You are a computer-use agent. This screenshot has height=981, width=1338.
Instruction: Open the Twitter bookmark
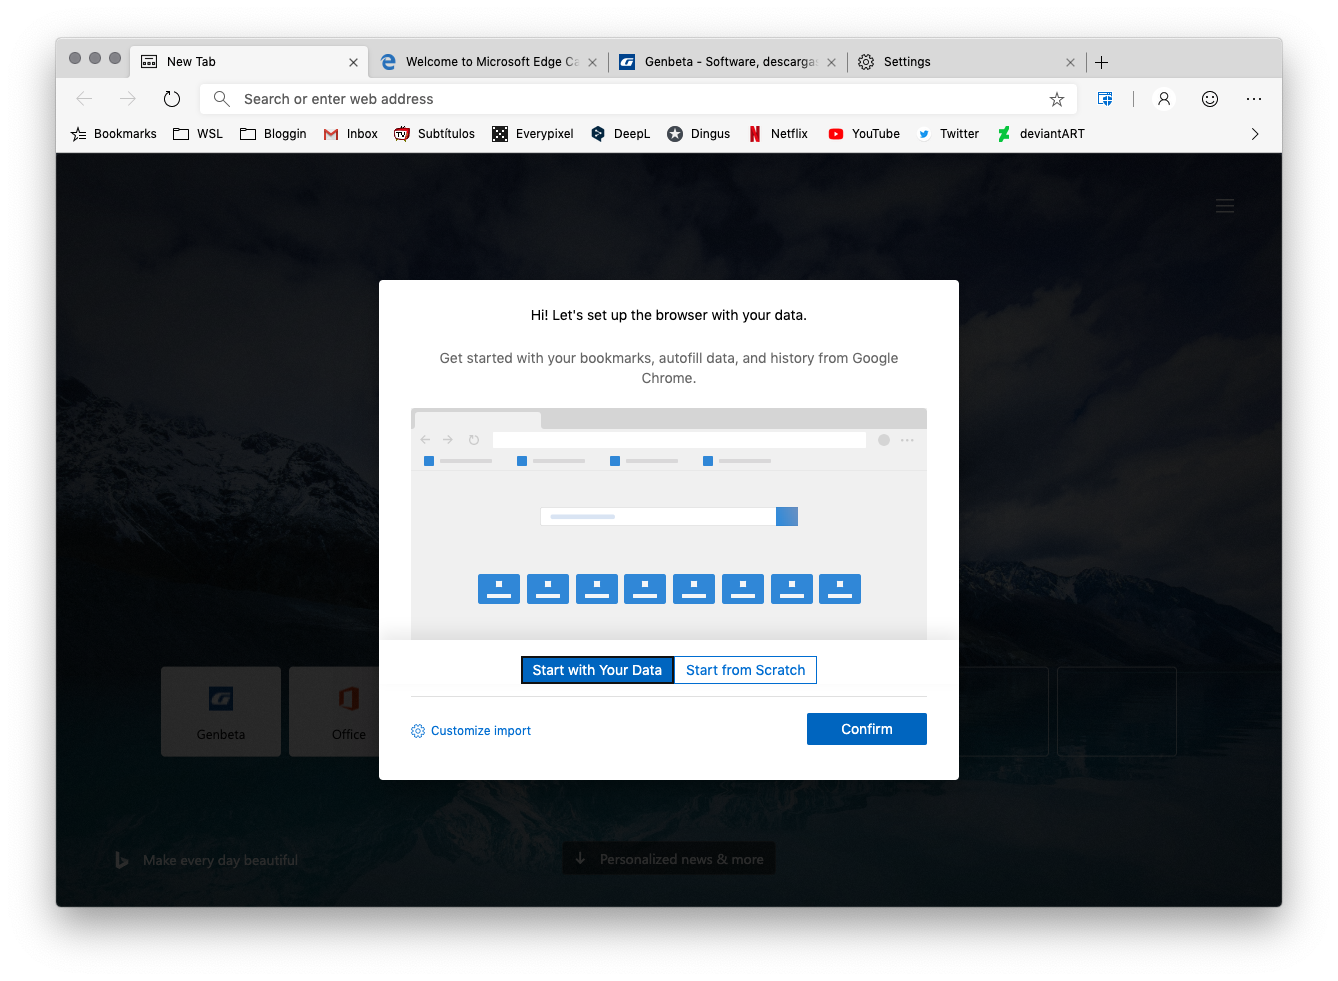(948, 134)
